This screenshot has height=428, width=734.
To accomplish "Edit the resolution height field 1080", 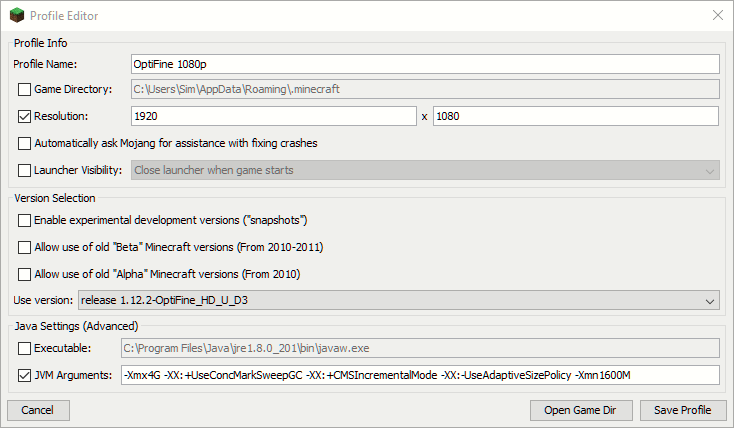I will click(576, 116).
